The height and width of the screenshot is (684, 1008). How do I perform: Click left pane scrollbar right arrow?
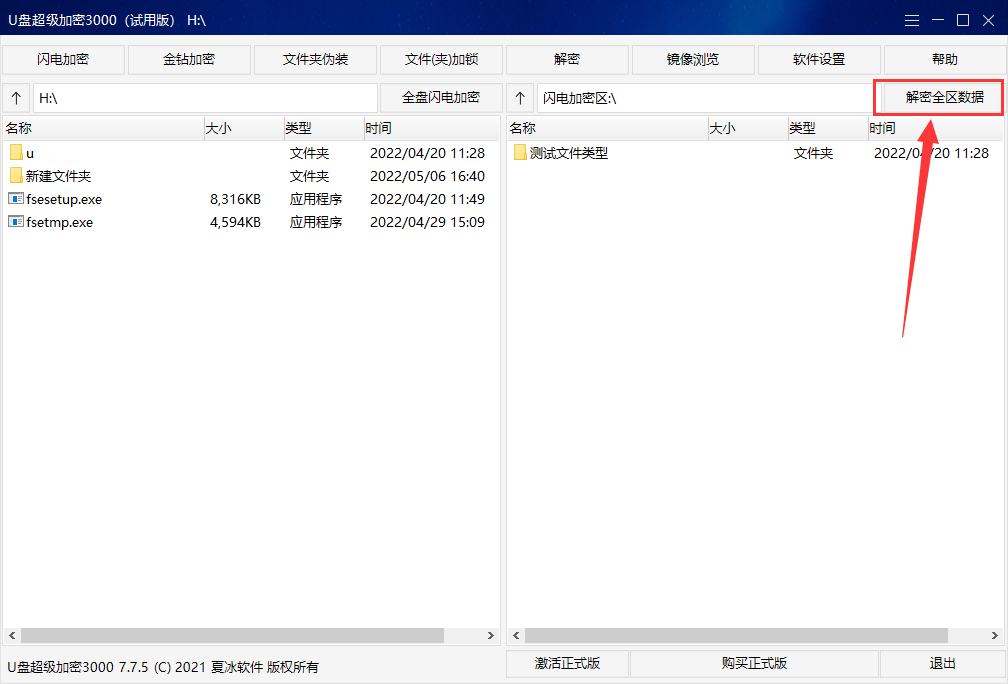[x=490, y=635]
